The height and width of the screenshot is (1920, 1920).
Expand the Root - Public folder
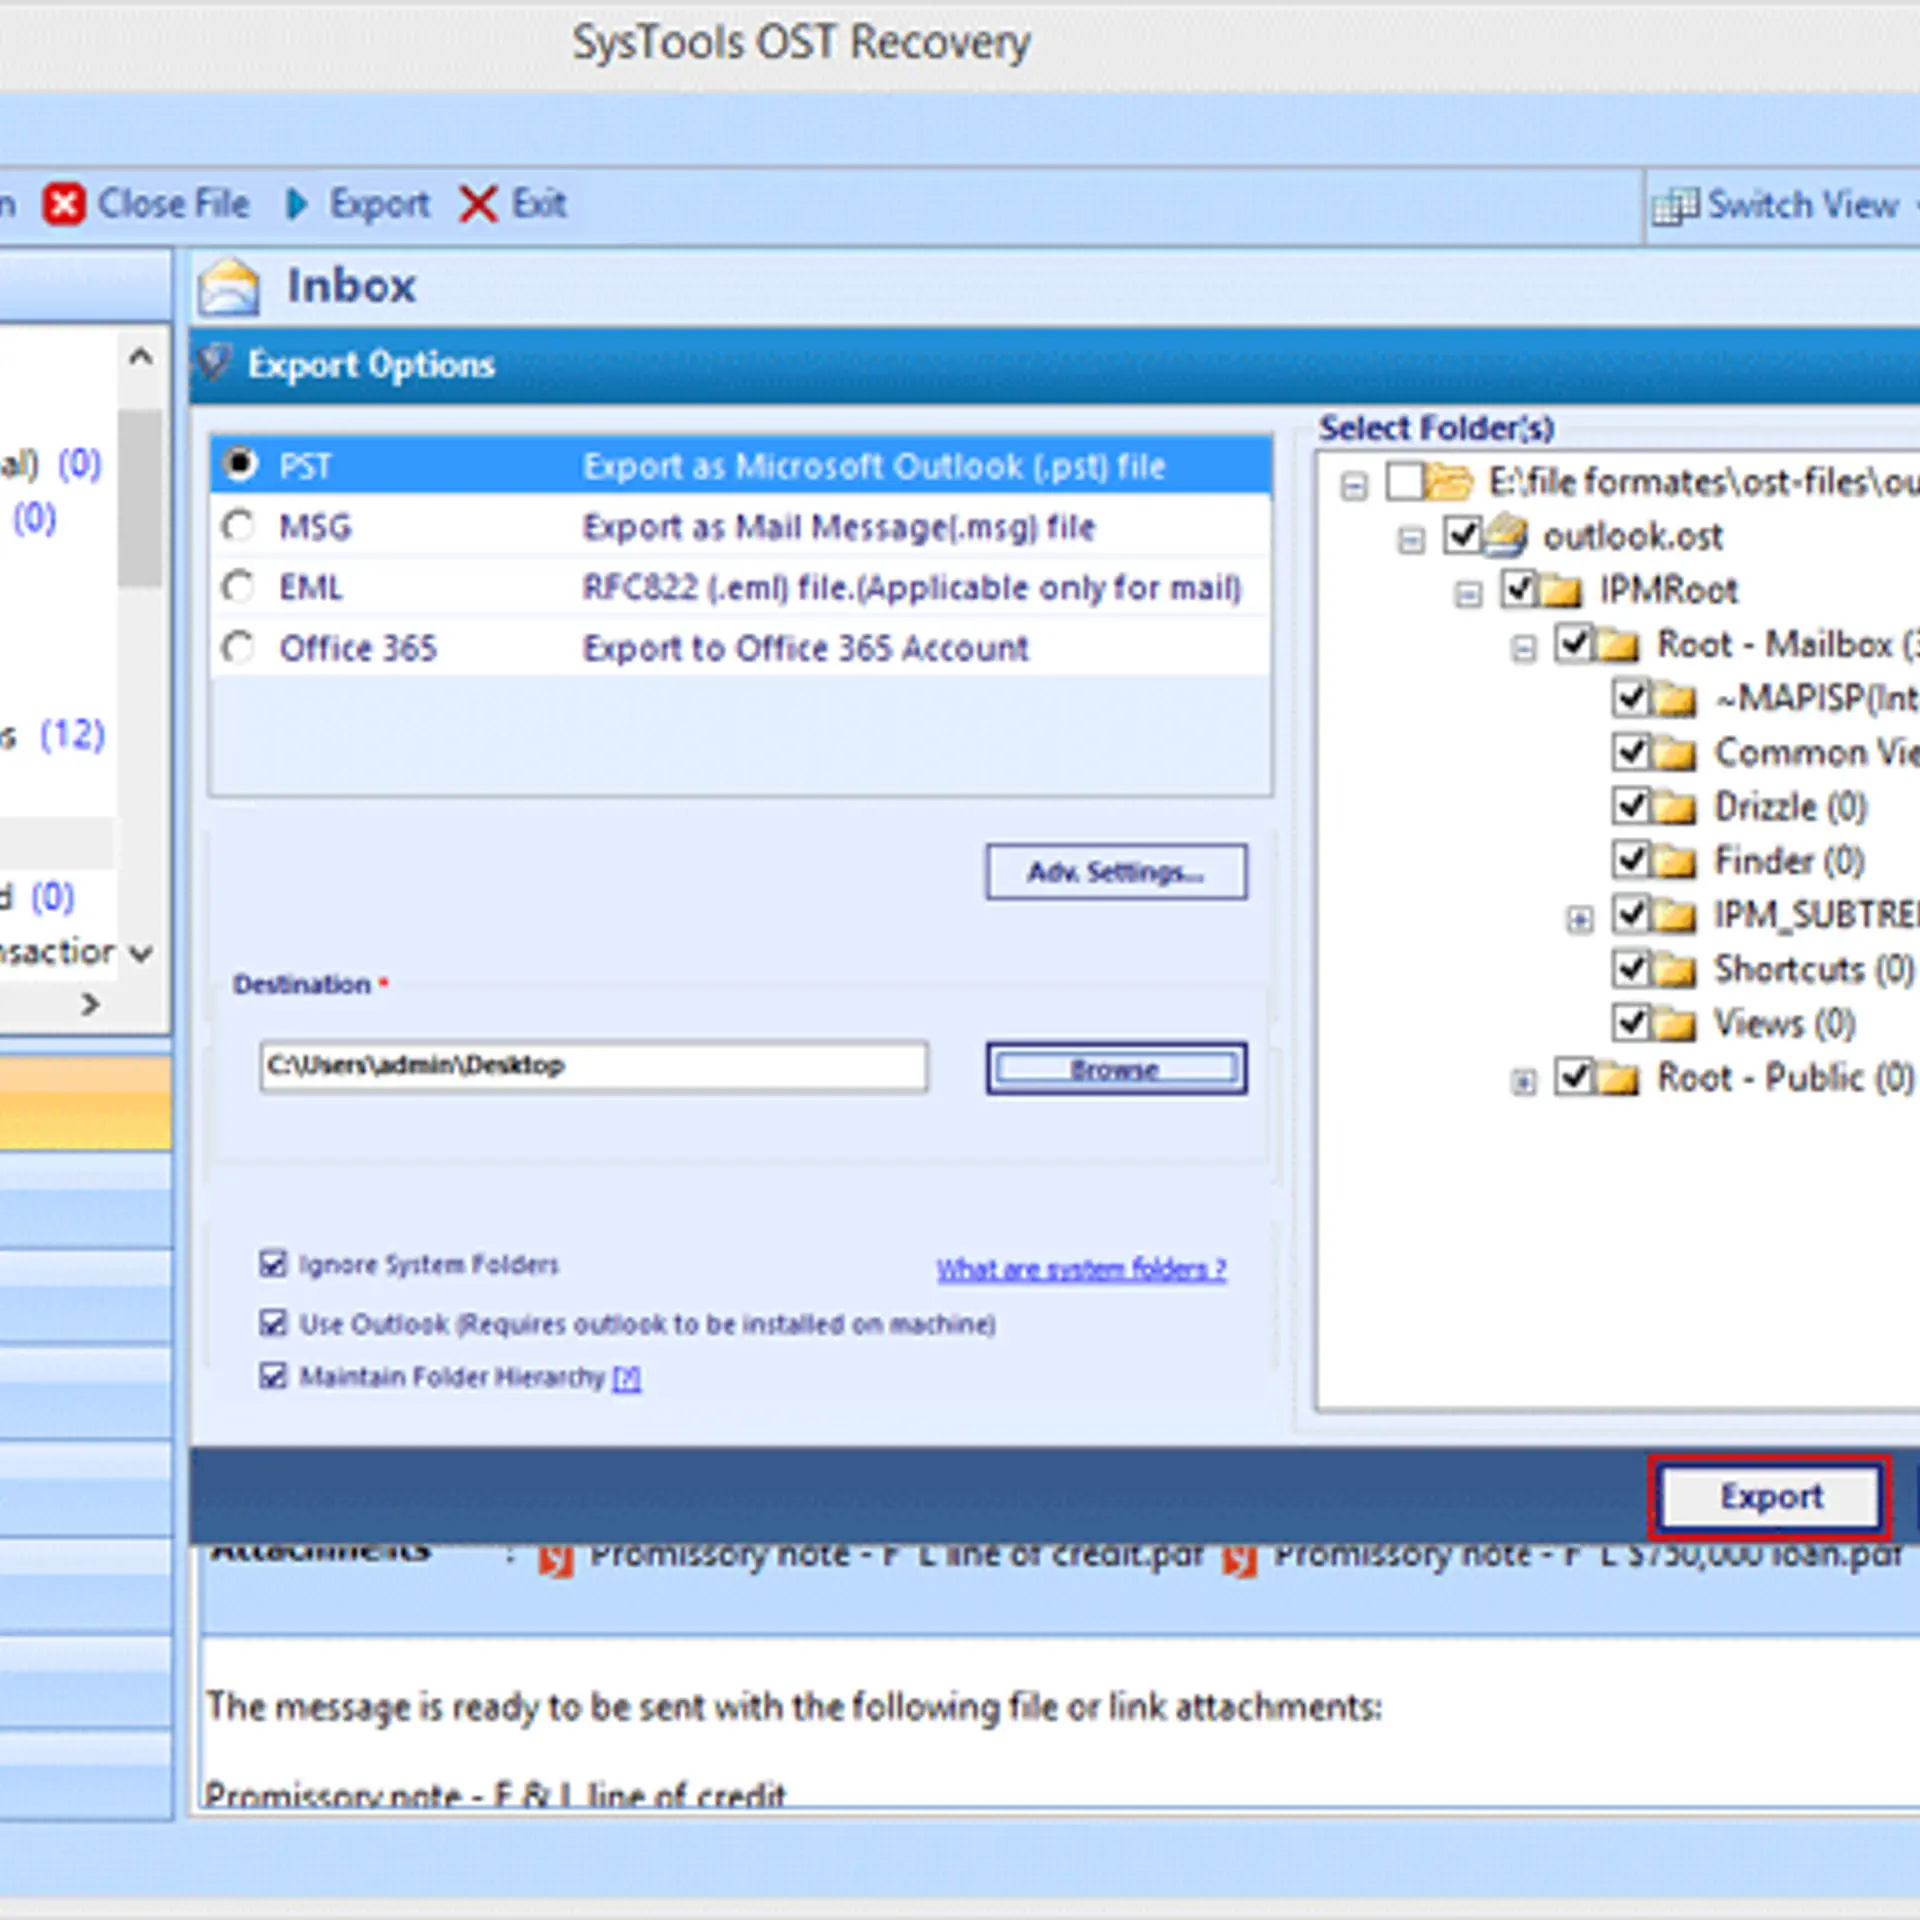tap(1523, 1081)
